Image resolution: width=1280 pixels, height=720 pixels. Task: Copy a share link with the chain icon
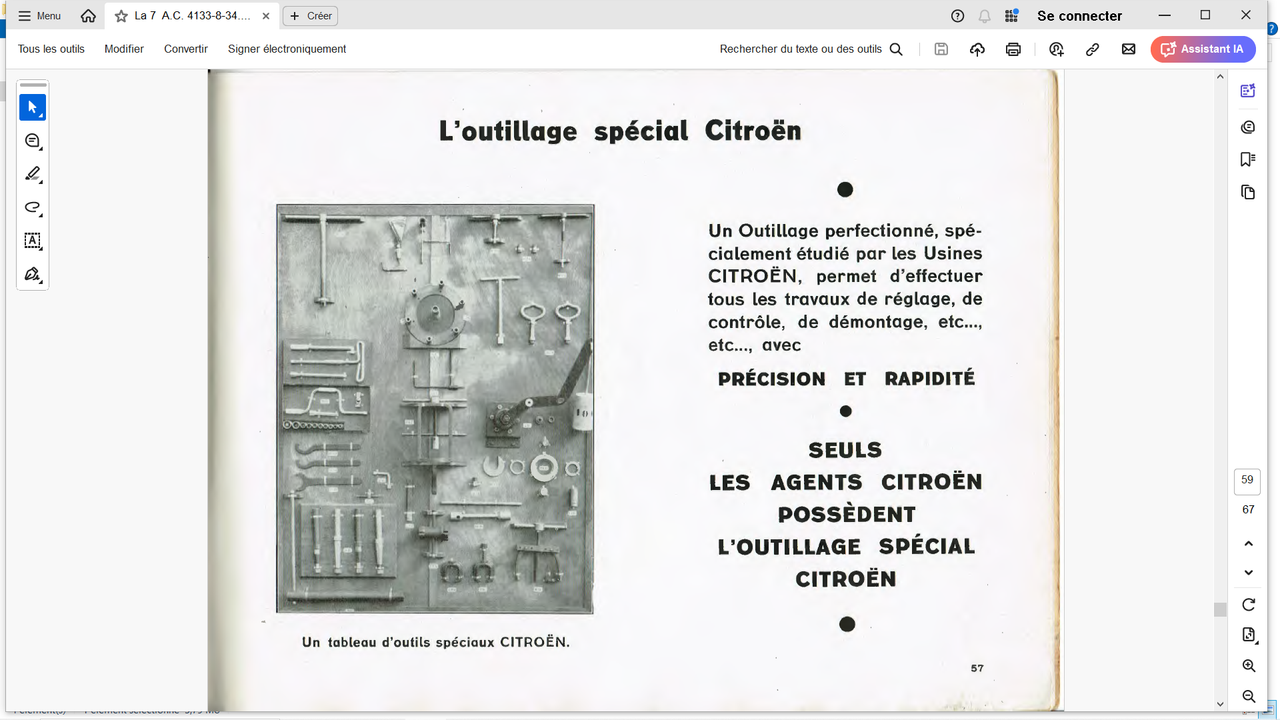(x=1092, y=49)
